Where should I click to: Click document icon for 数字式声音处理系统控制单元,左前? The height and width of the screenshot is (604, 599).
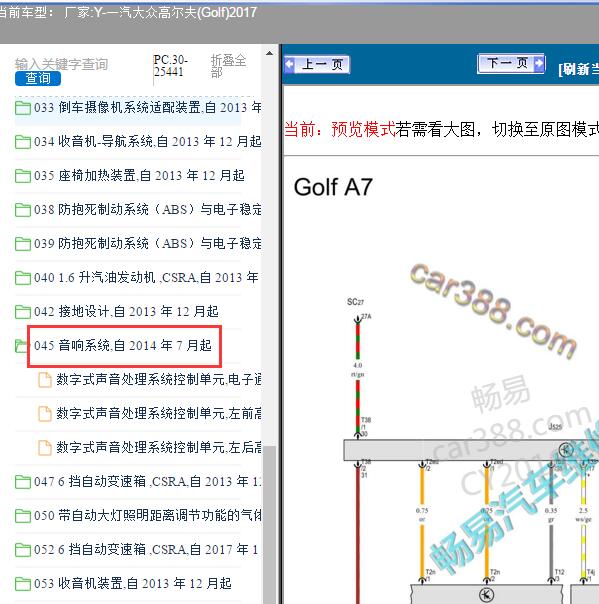45,414
